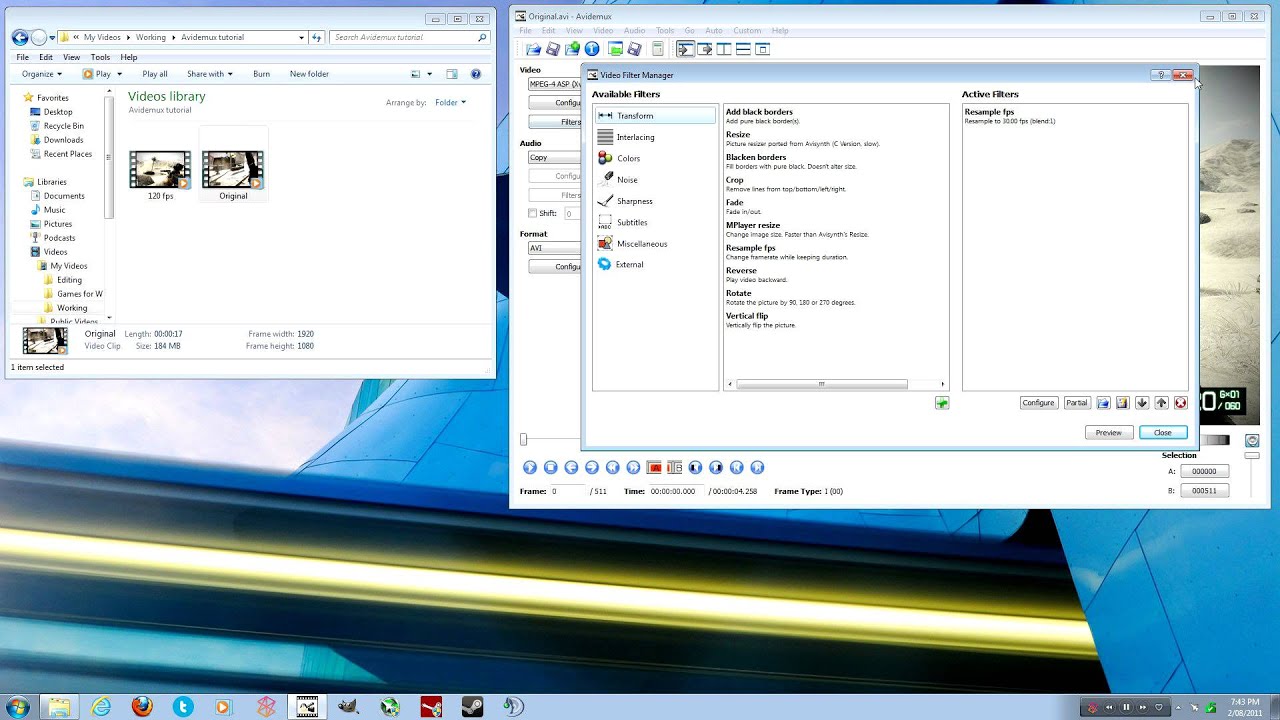
Task: Click the video information (i) toolbar icon
Action: [592, 49]
